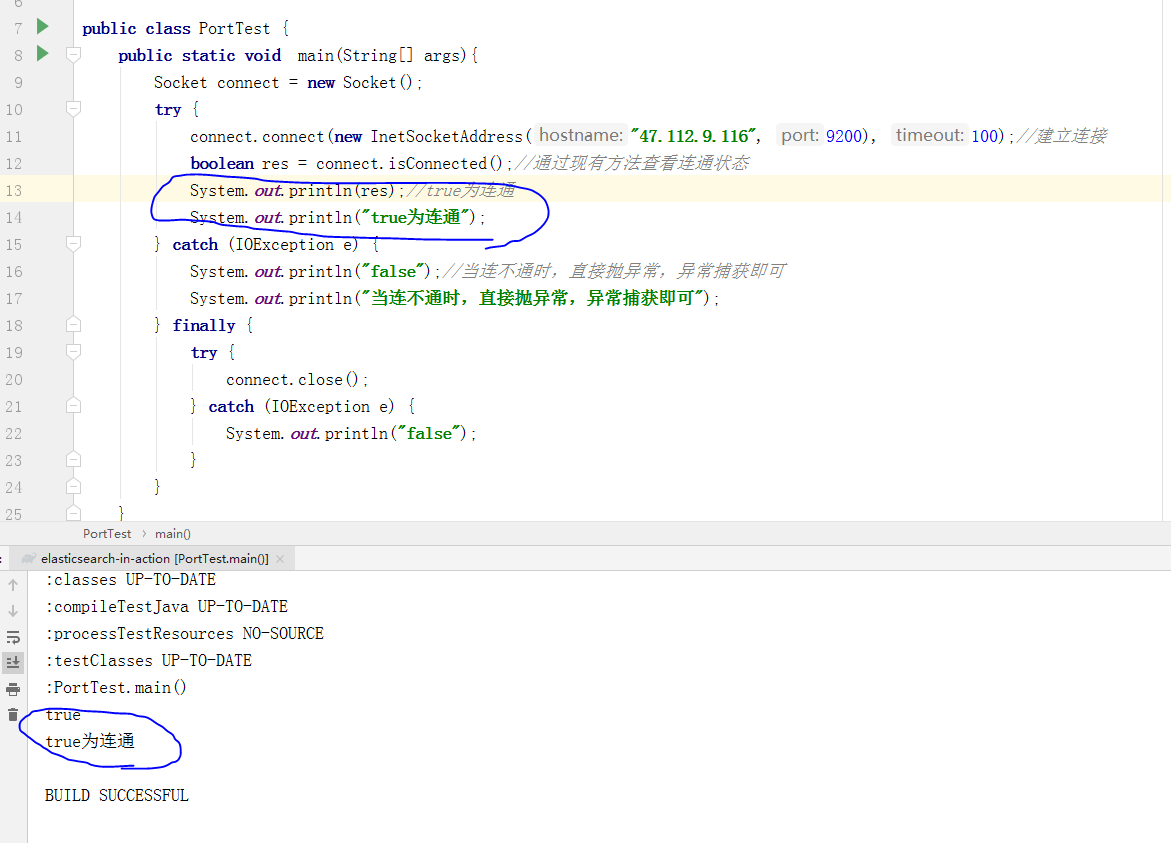Click :PortTest.main() console line
This screenshot has width=1171, height=843.
[x=116, y=688]
